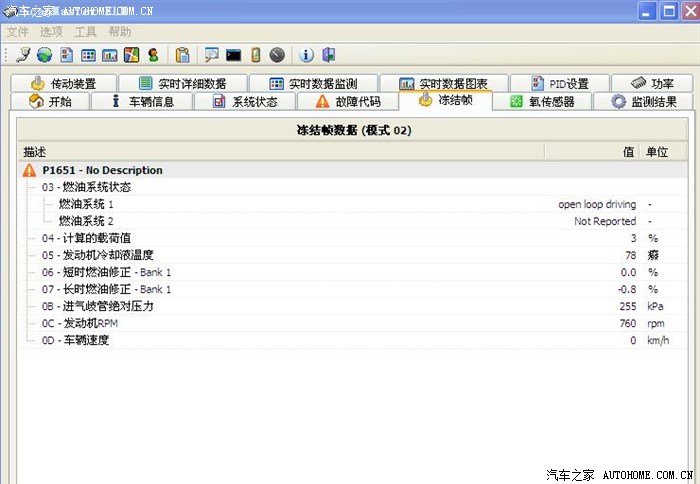Click the exit door toolbar icon
This screenshot has height=484, width=700.
tap(328, 55)
